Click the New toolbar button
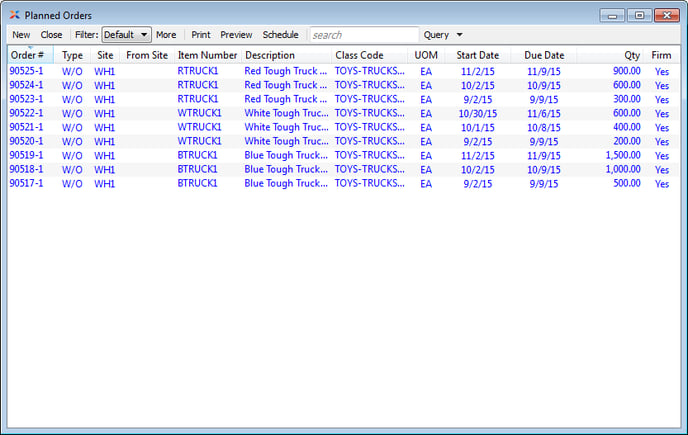The height and width of the screenshot is (435, 688). click(x=21, y=35)
